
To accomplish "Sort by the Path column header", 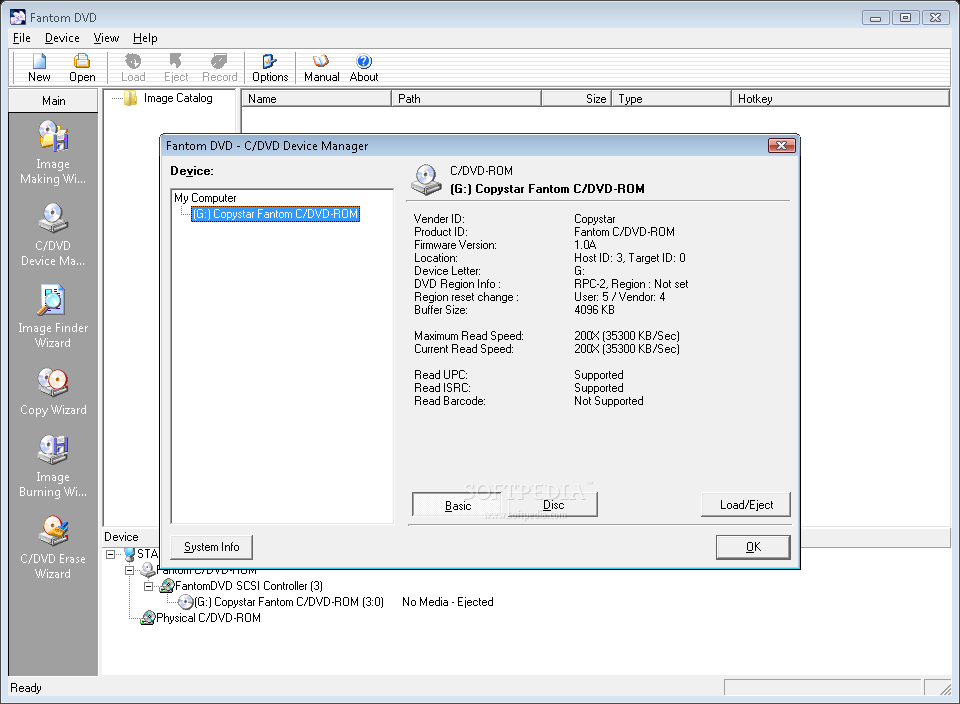I will point(467,99).
